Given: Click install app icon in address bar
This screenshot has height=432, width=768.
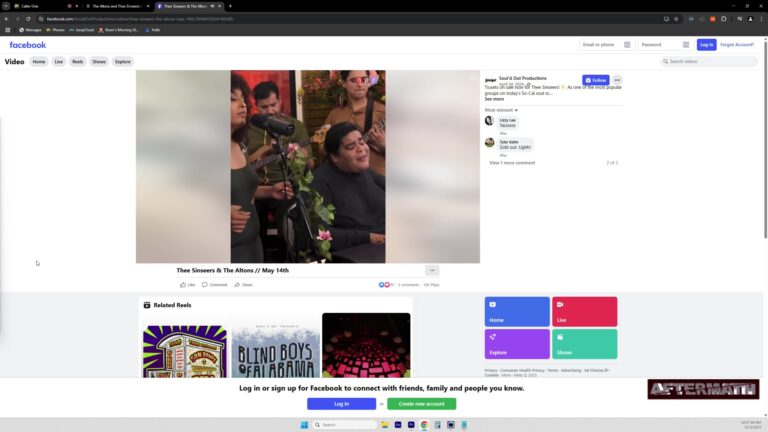Looking at the screenshot, I should pos(666,19).
